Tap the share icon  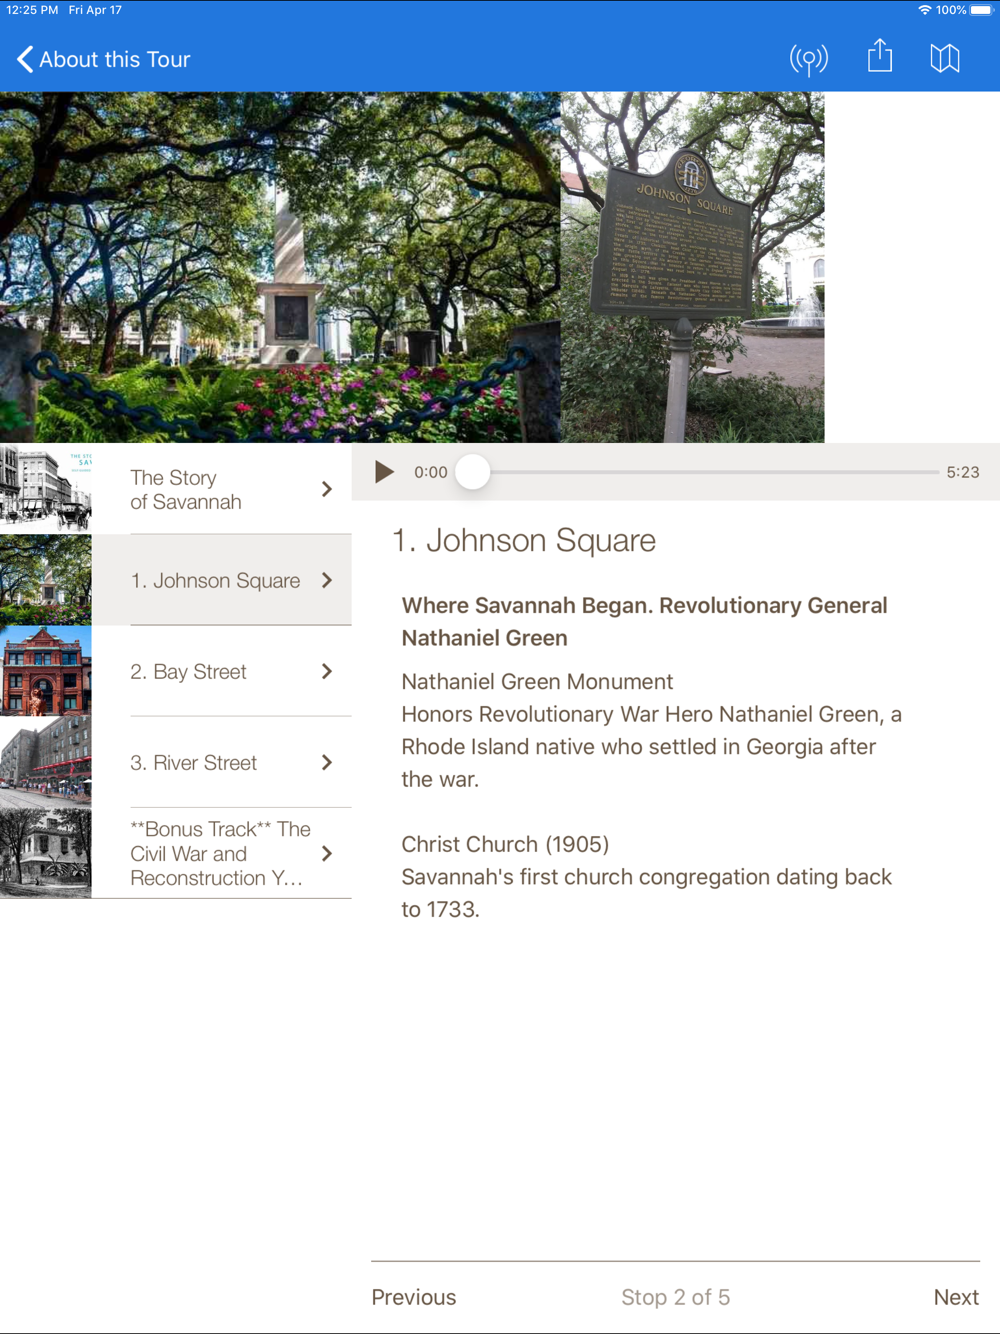tap(880, 56)
